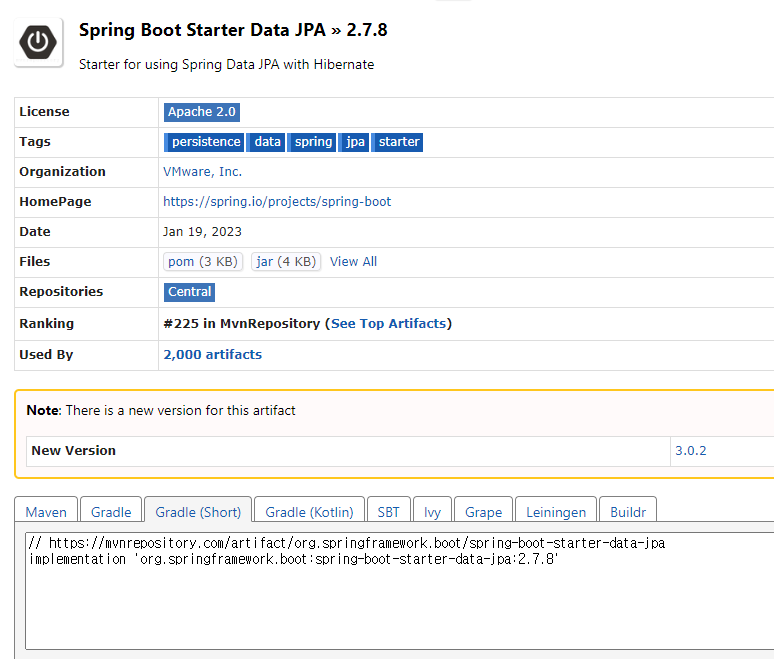The height and width of the screenshot is (659, 774).
Task: Switch to the SBT tab
Action: coord(388,511)
